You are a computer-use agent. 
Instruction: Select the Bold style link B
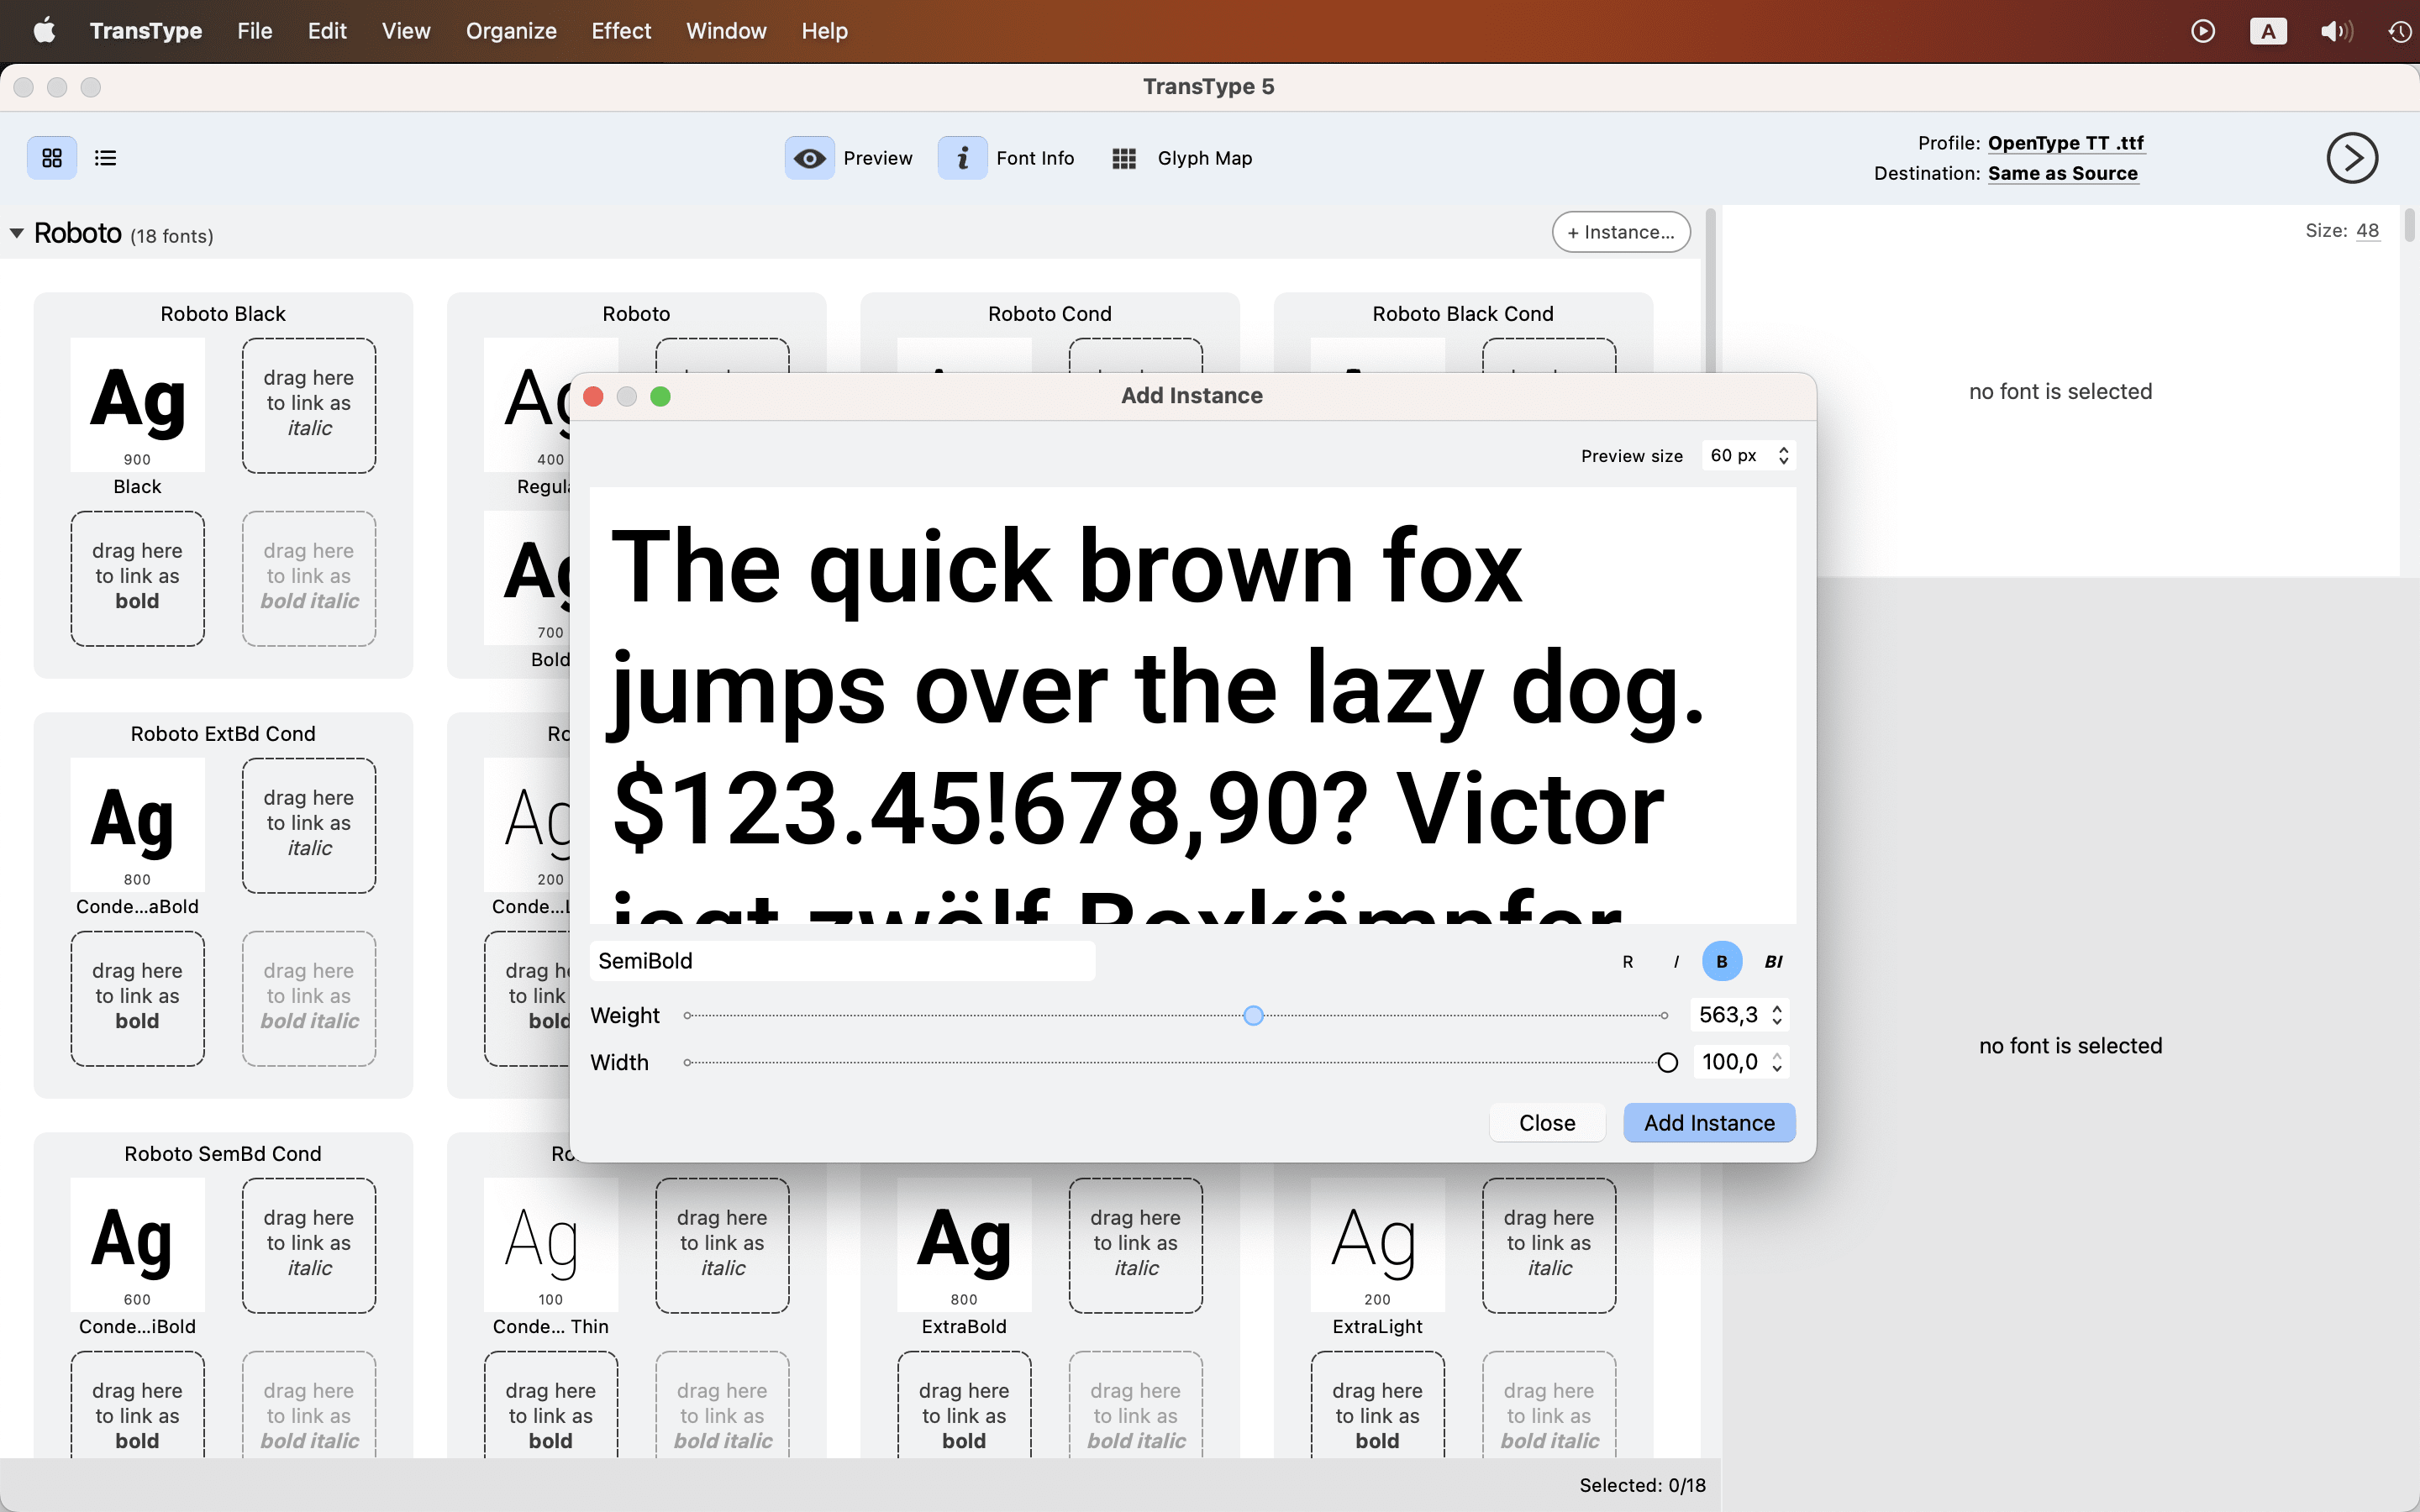(x=1722, y=961)
